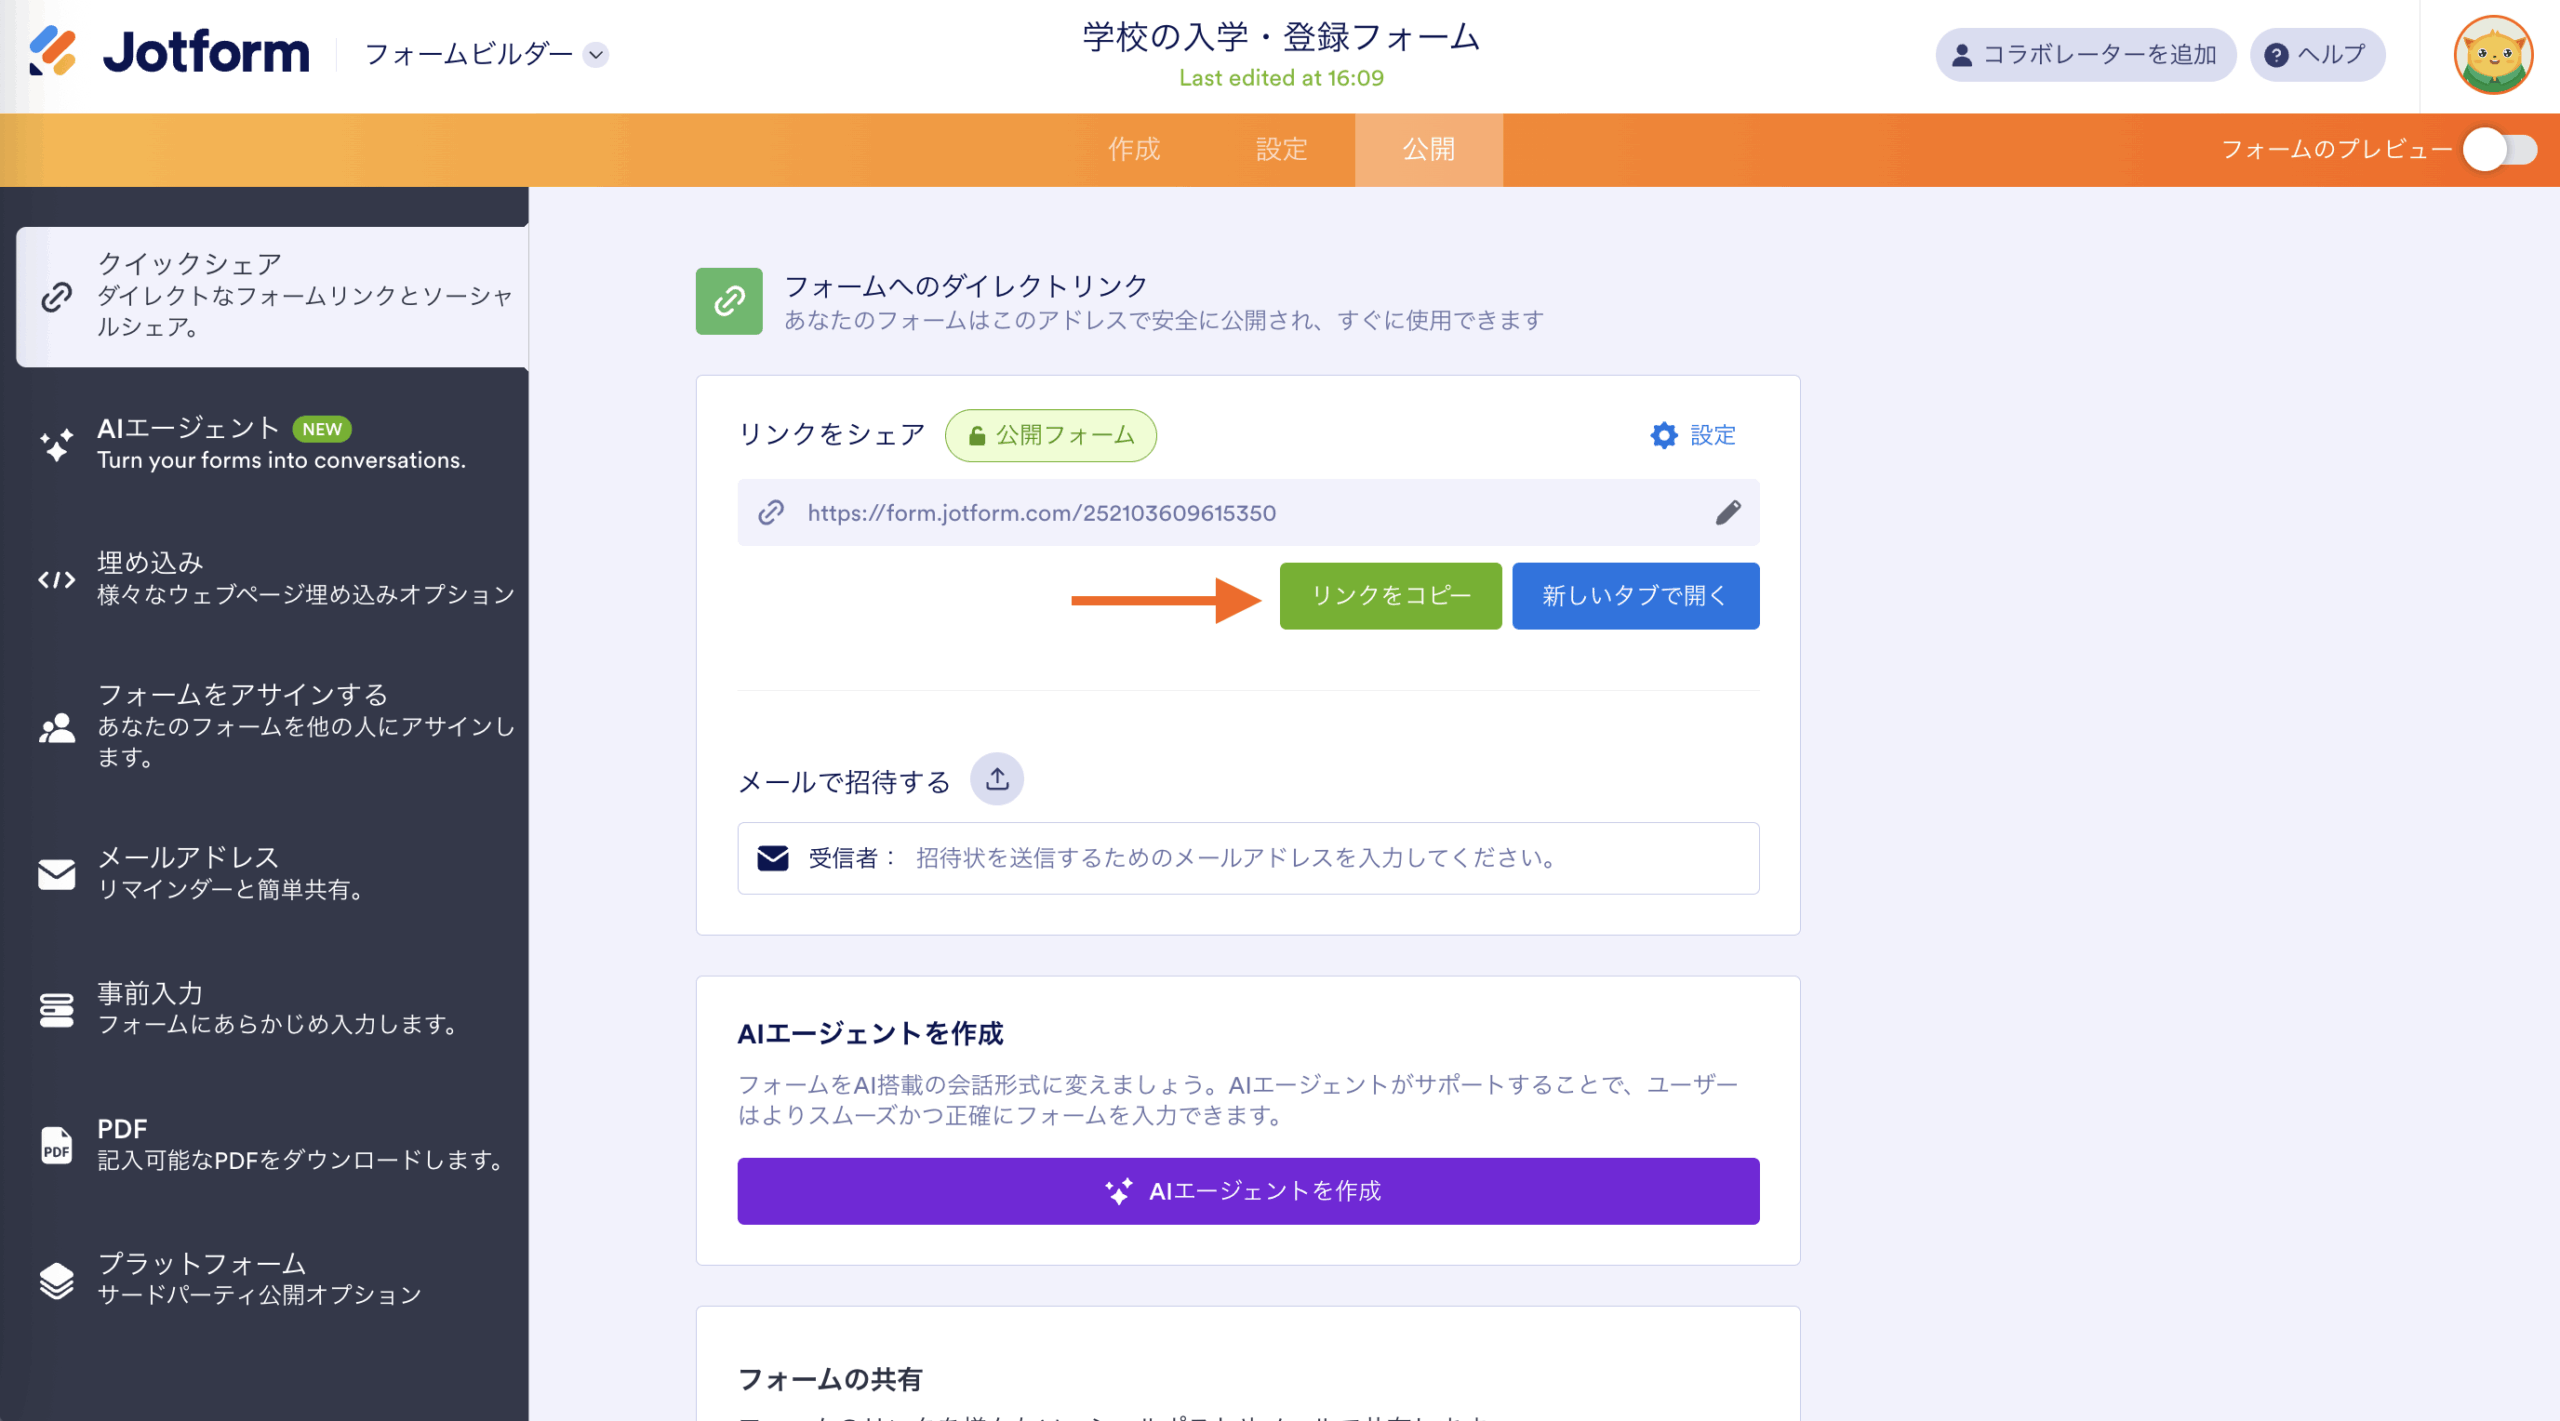This screenshot has height=1421, width=2560.
Task: Open メールアドレス sidebar item
Action: (x=272, y=873)
